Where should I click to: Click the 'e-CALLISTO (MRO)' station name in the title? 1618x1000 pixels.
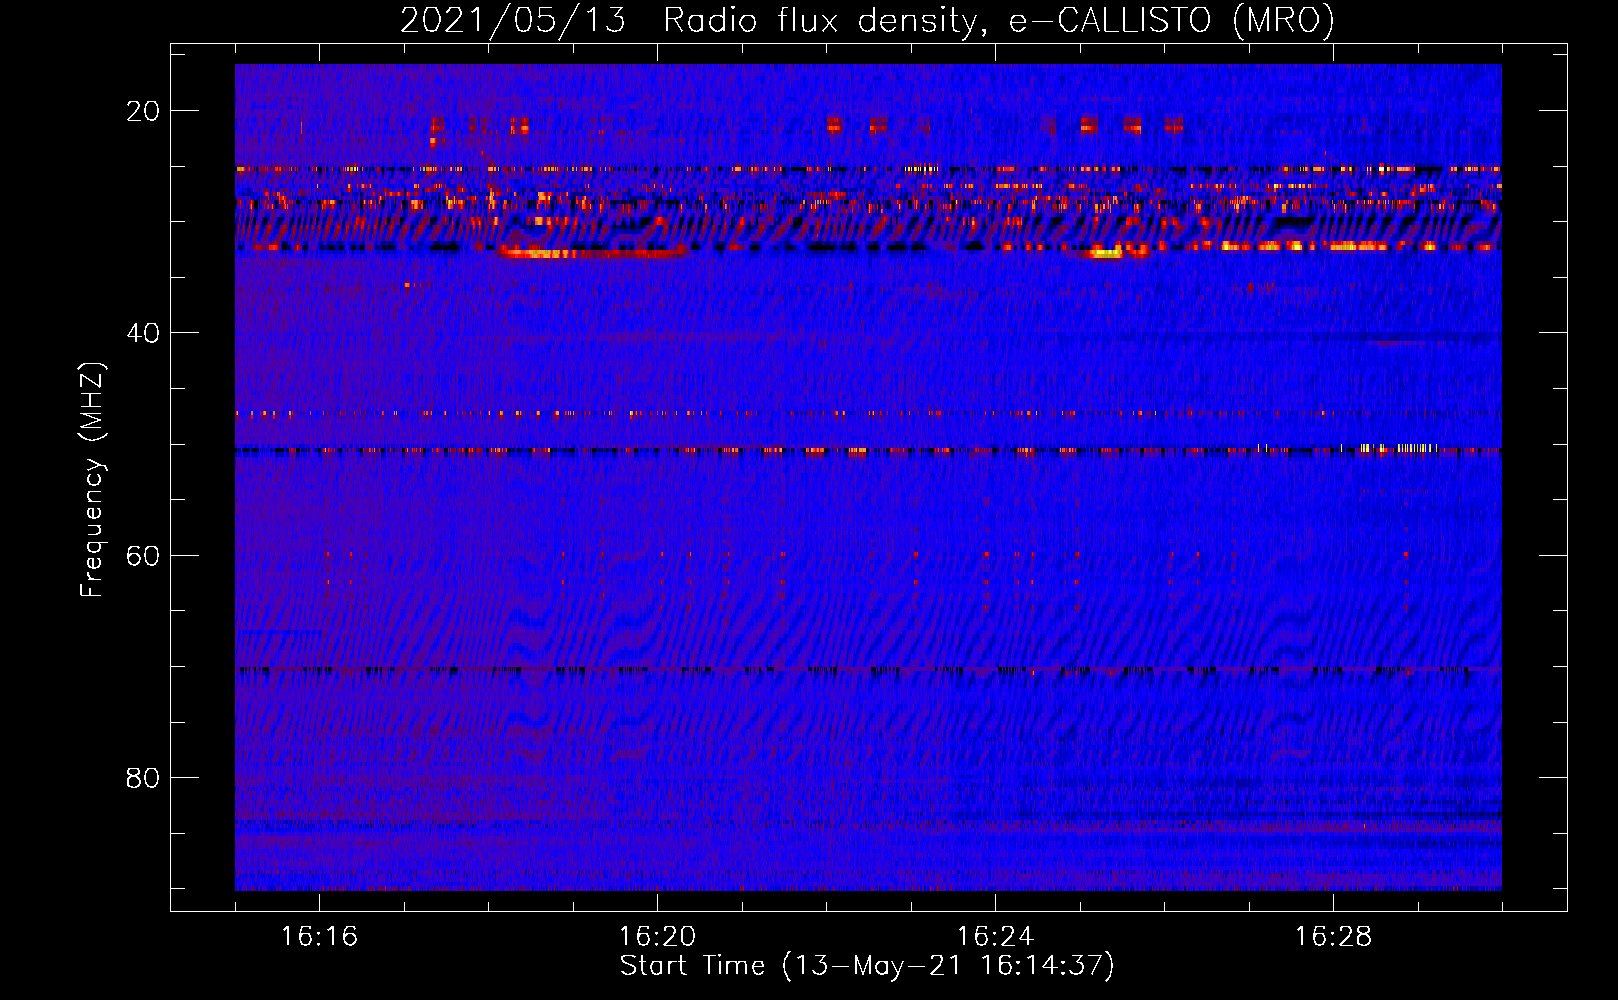(x=1171, y=21)
